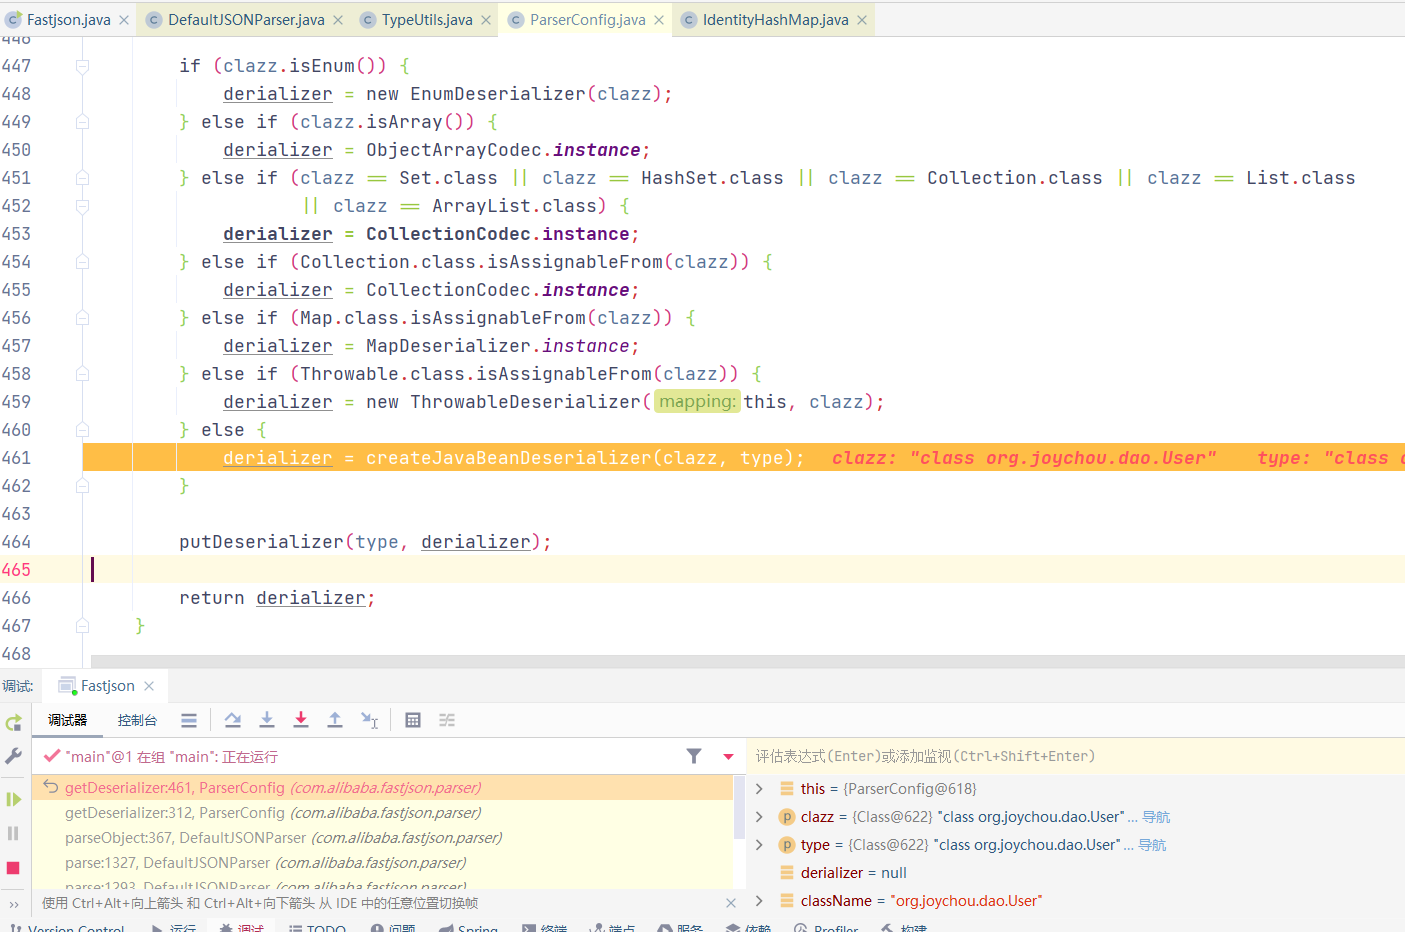Close the frame switching hint bar

(x=731, y=903)
